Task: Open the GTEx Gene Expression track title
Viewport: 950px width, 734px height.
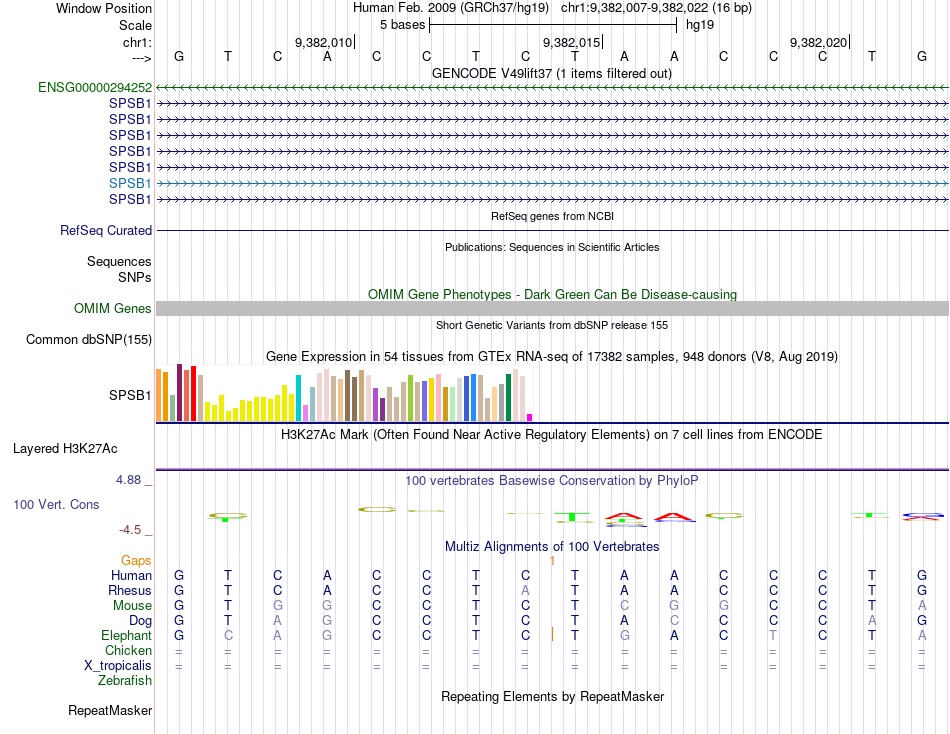Action: (x=552, y=356)
